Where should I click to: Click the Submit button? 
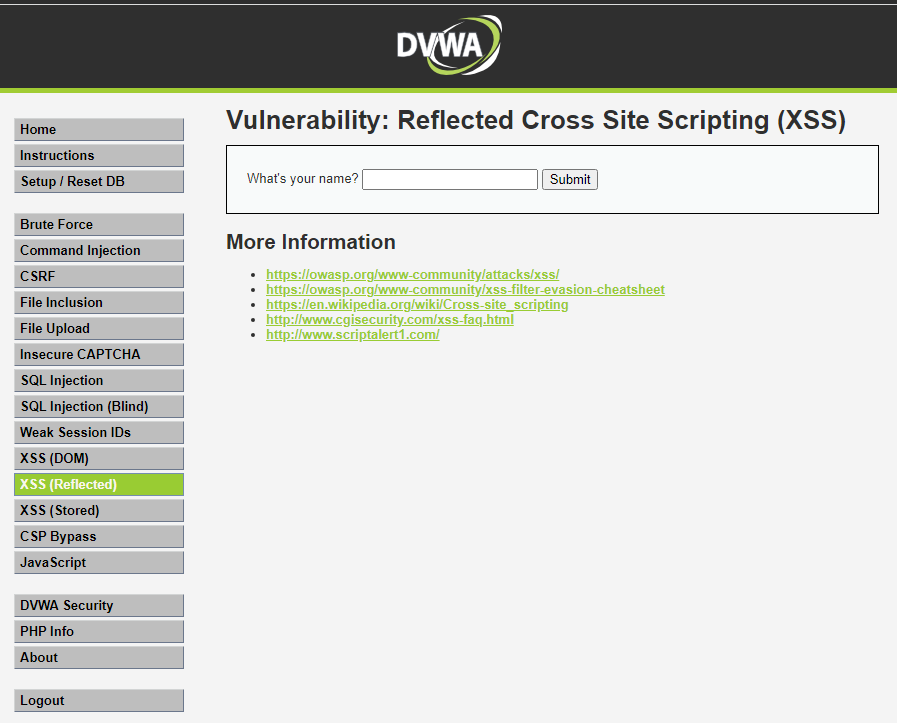570,180
